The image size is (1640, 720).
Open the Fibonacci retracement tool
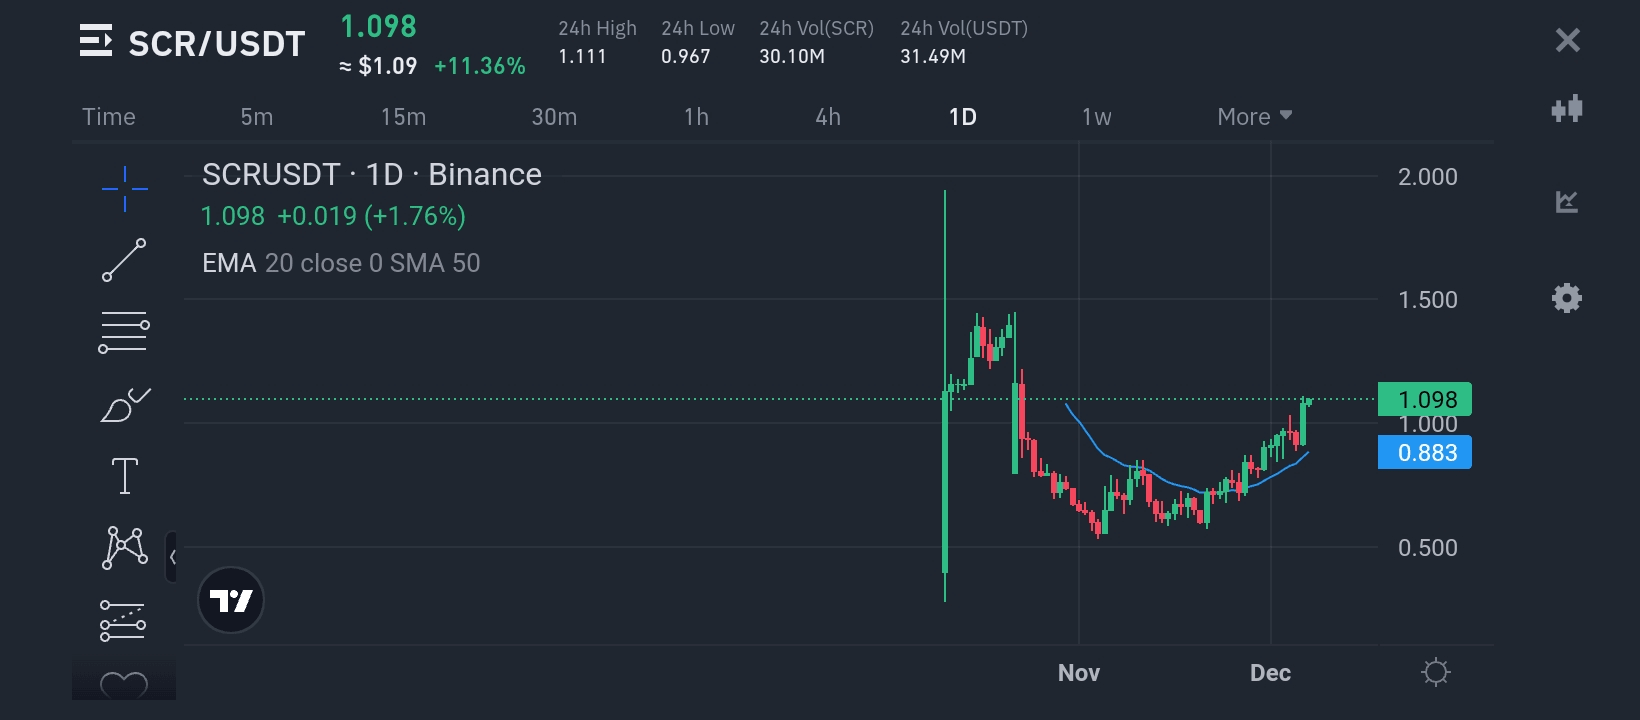pos(125,333)
